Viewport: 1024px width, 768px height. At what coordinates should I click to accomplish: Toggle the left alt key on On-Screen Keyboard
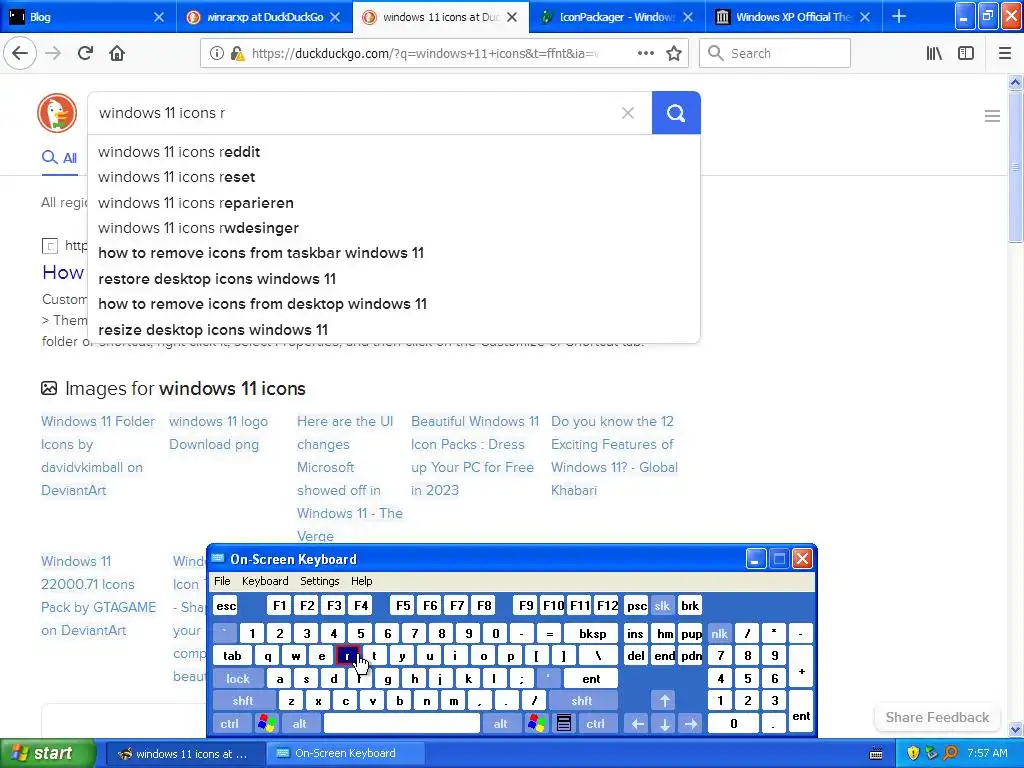pyautogui.click(x=300, y=724)
